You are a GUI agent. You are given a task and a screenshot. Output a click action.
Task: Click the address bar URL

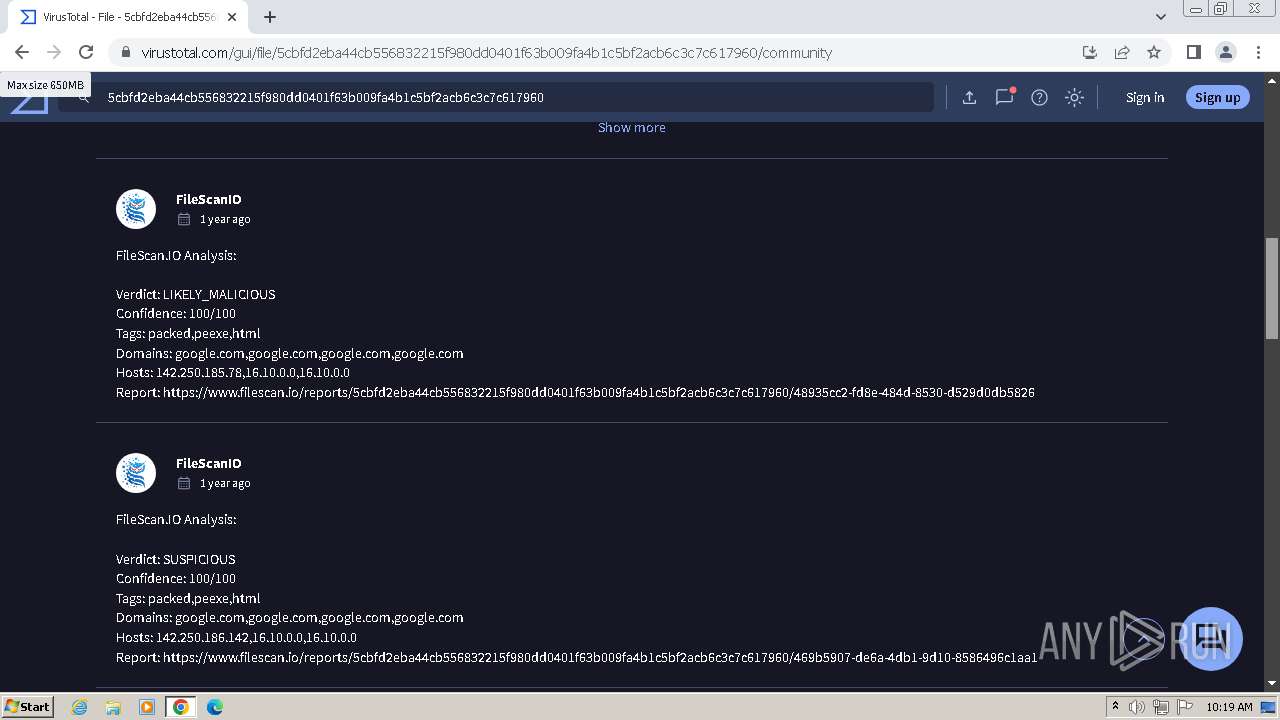click(x=486, y=53)
